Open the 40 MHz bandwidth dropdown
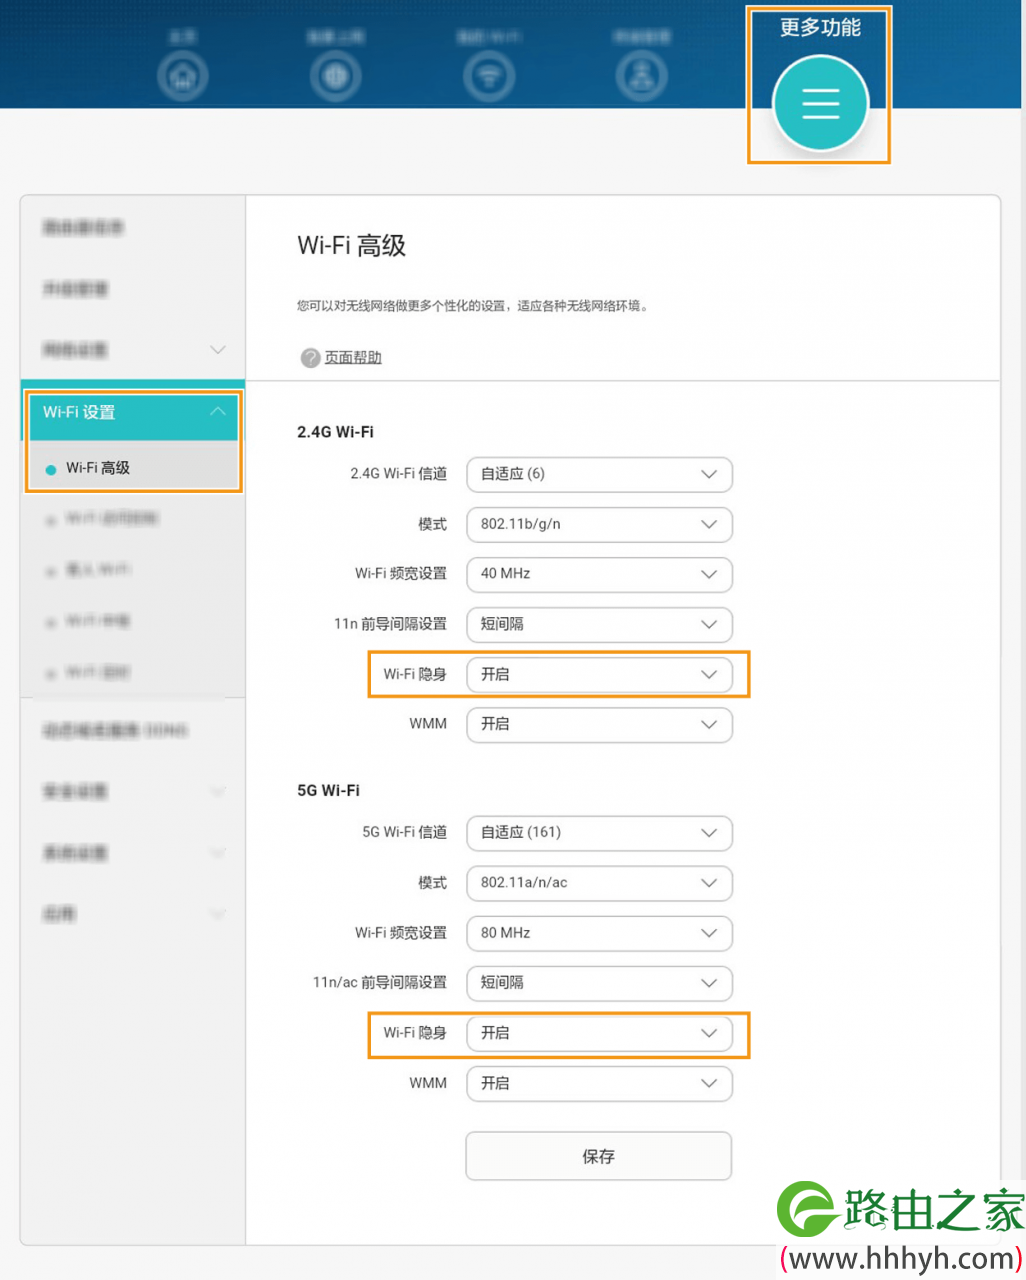Image resolution: width=1026 pixels, height=1280 pixels. click(599, 574)
